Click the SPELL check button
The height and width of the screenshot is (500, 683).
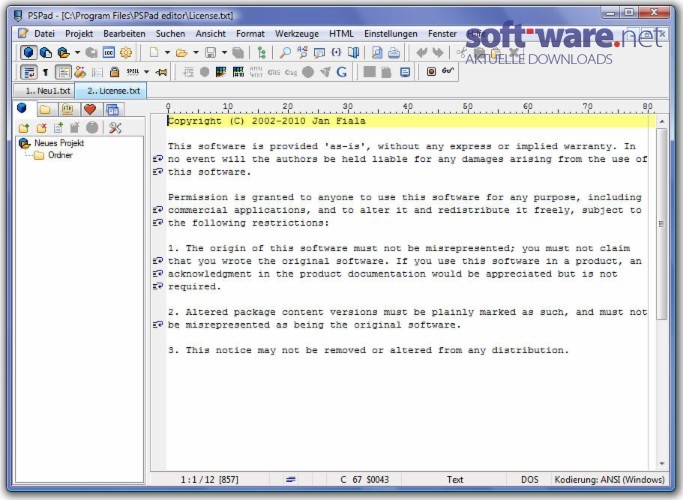point(133,72)
